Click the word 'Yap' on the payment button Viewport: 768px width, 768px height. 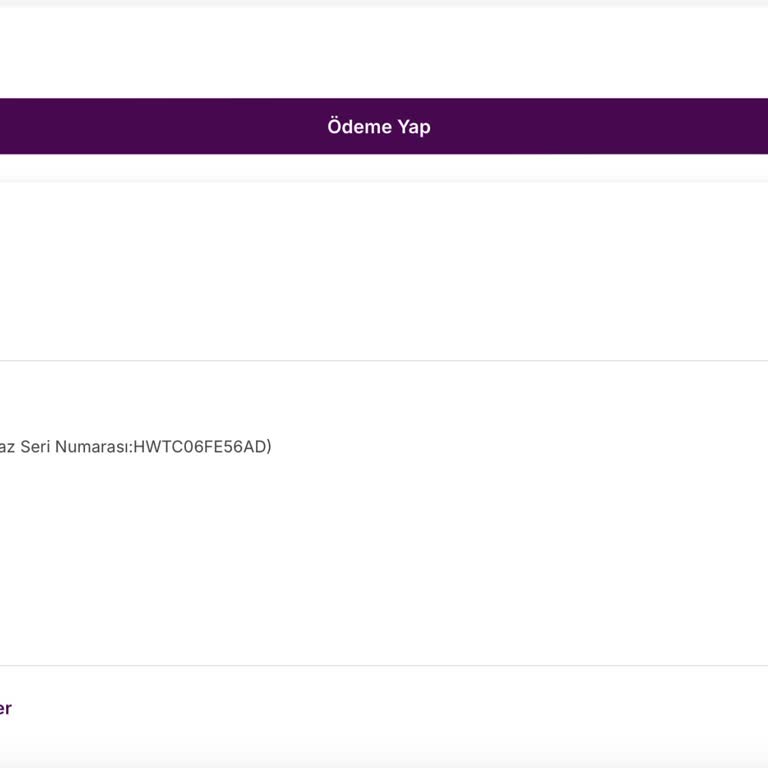[414, 127]
